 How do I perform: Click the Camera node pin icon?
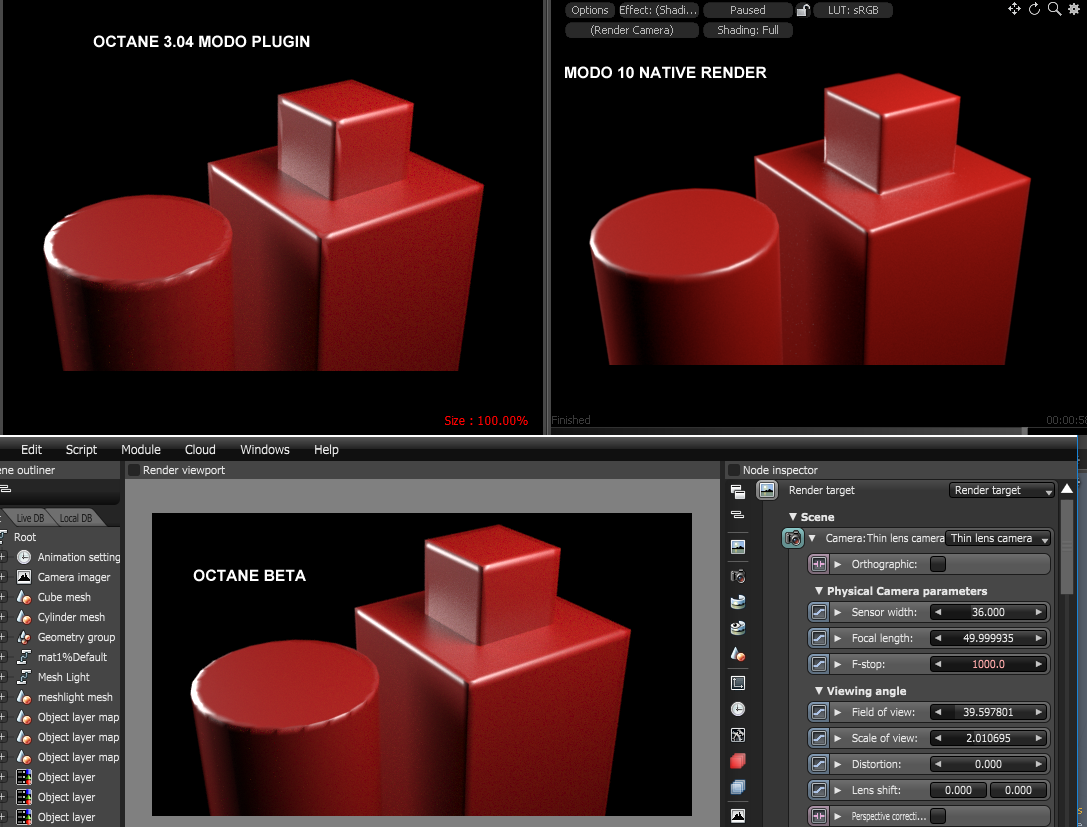(x=792, y=538)
